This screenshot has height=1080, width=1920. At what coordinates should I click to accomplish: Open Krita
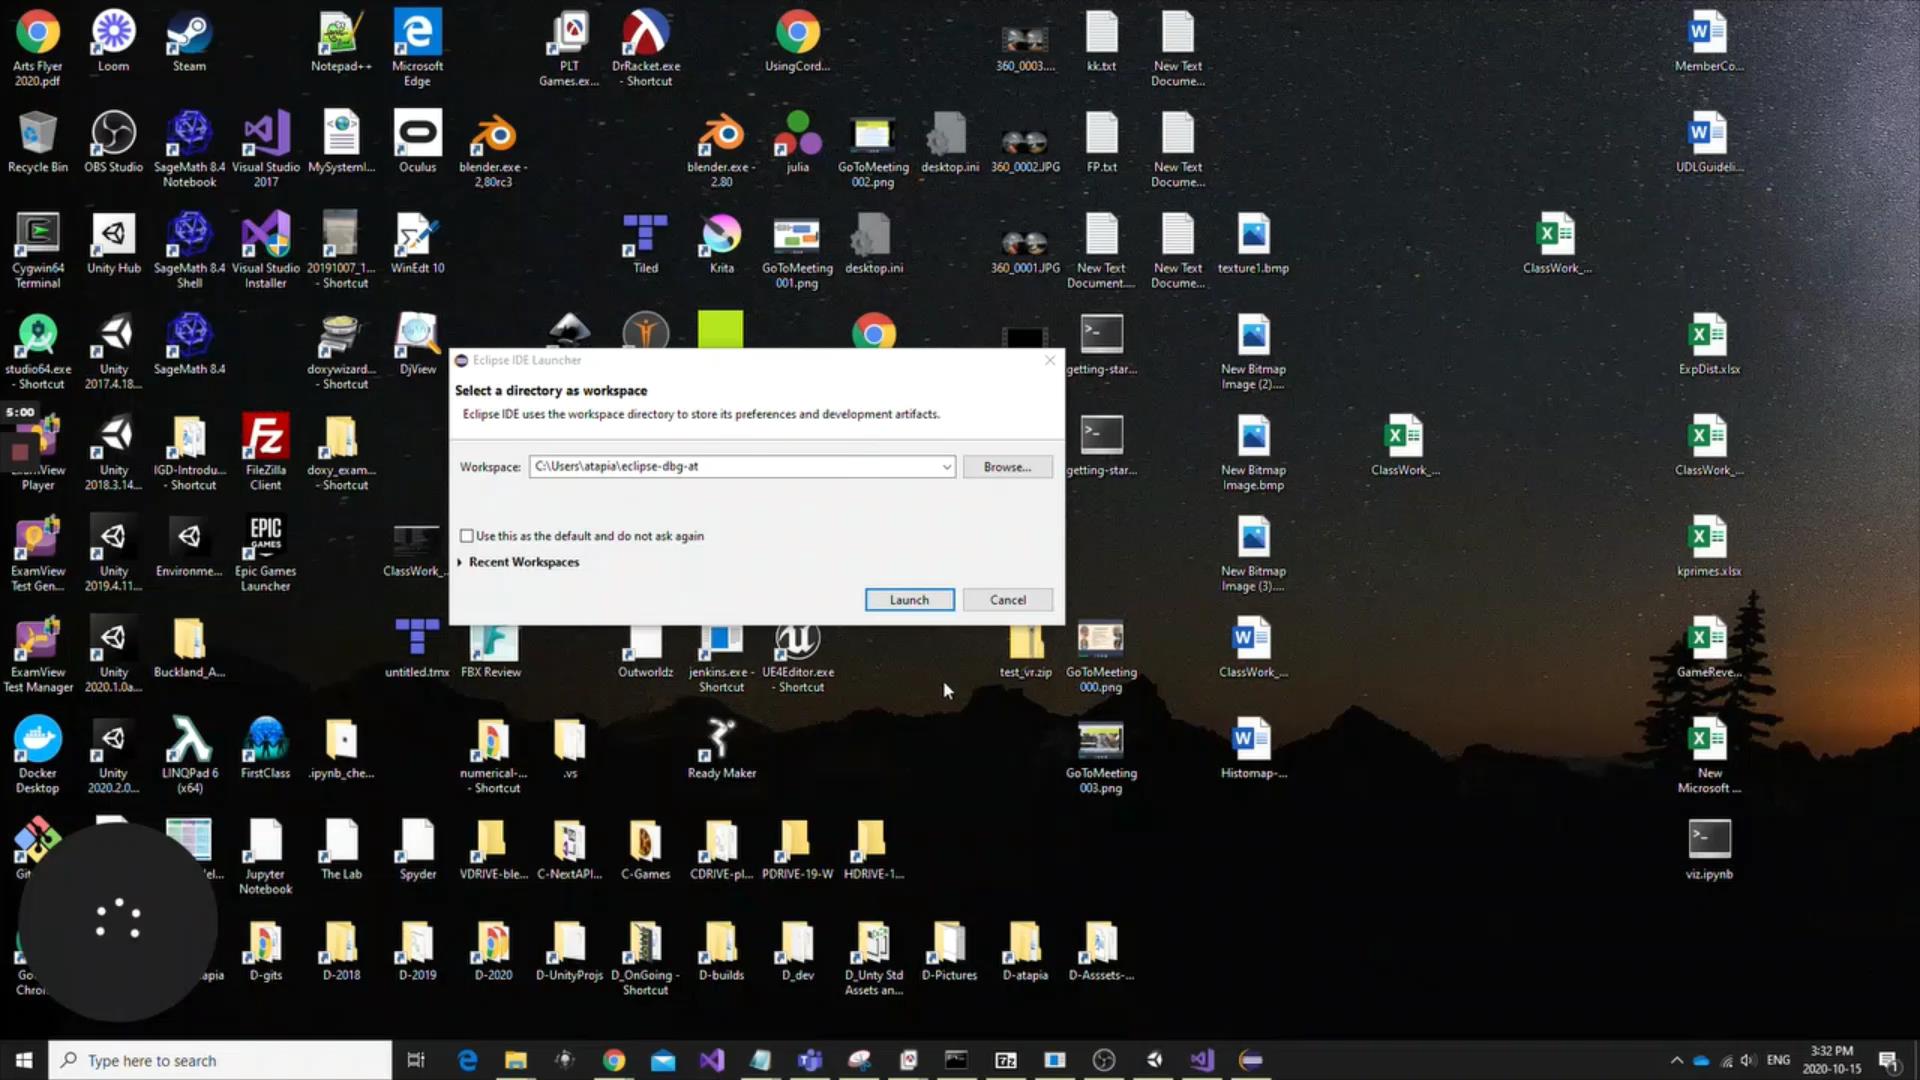click(720, 238)
